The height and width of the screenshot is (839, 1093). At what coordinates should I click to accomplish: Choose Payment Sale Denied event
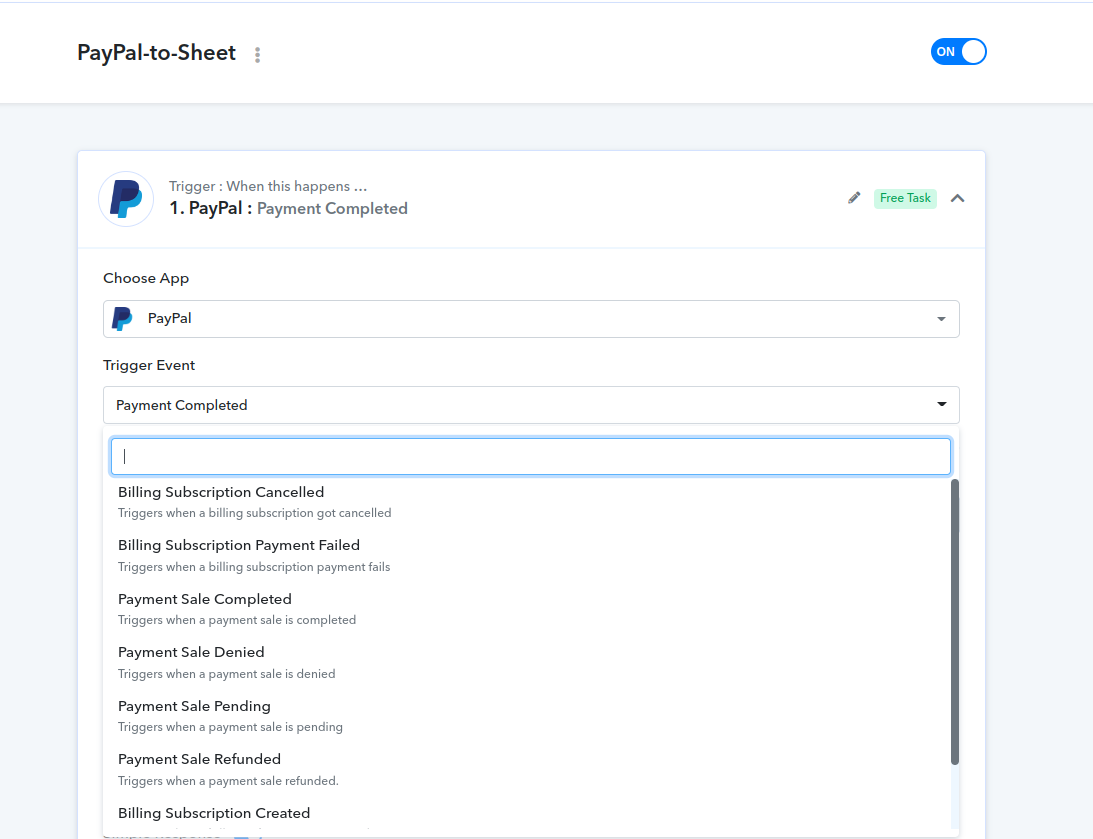click(530, 663)
